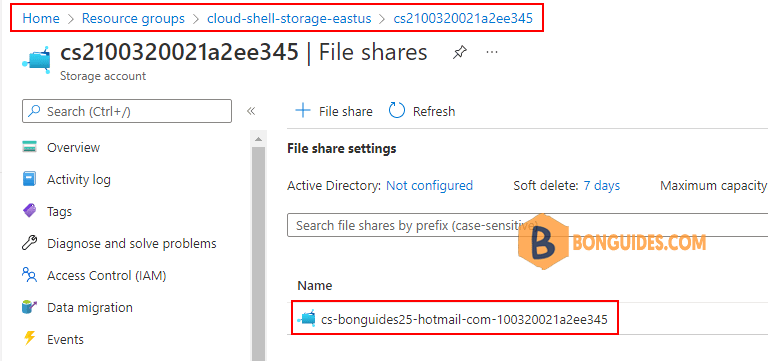This screenshot has height=361, width=768.
Task: Click the Access Control people icon
Action: [30, 275]
